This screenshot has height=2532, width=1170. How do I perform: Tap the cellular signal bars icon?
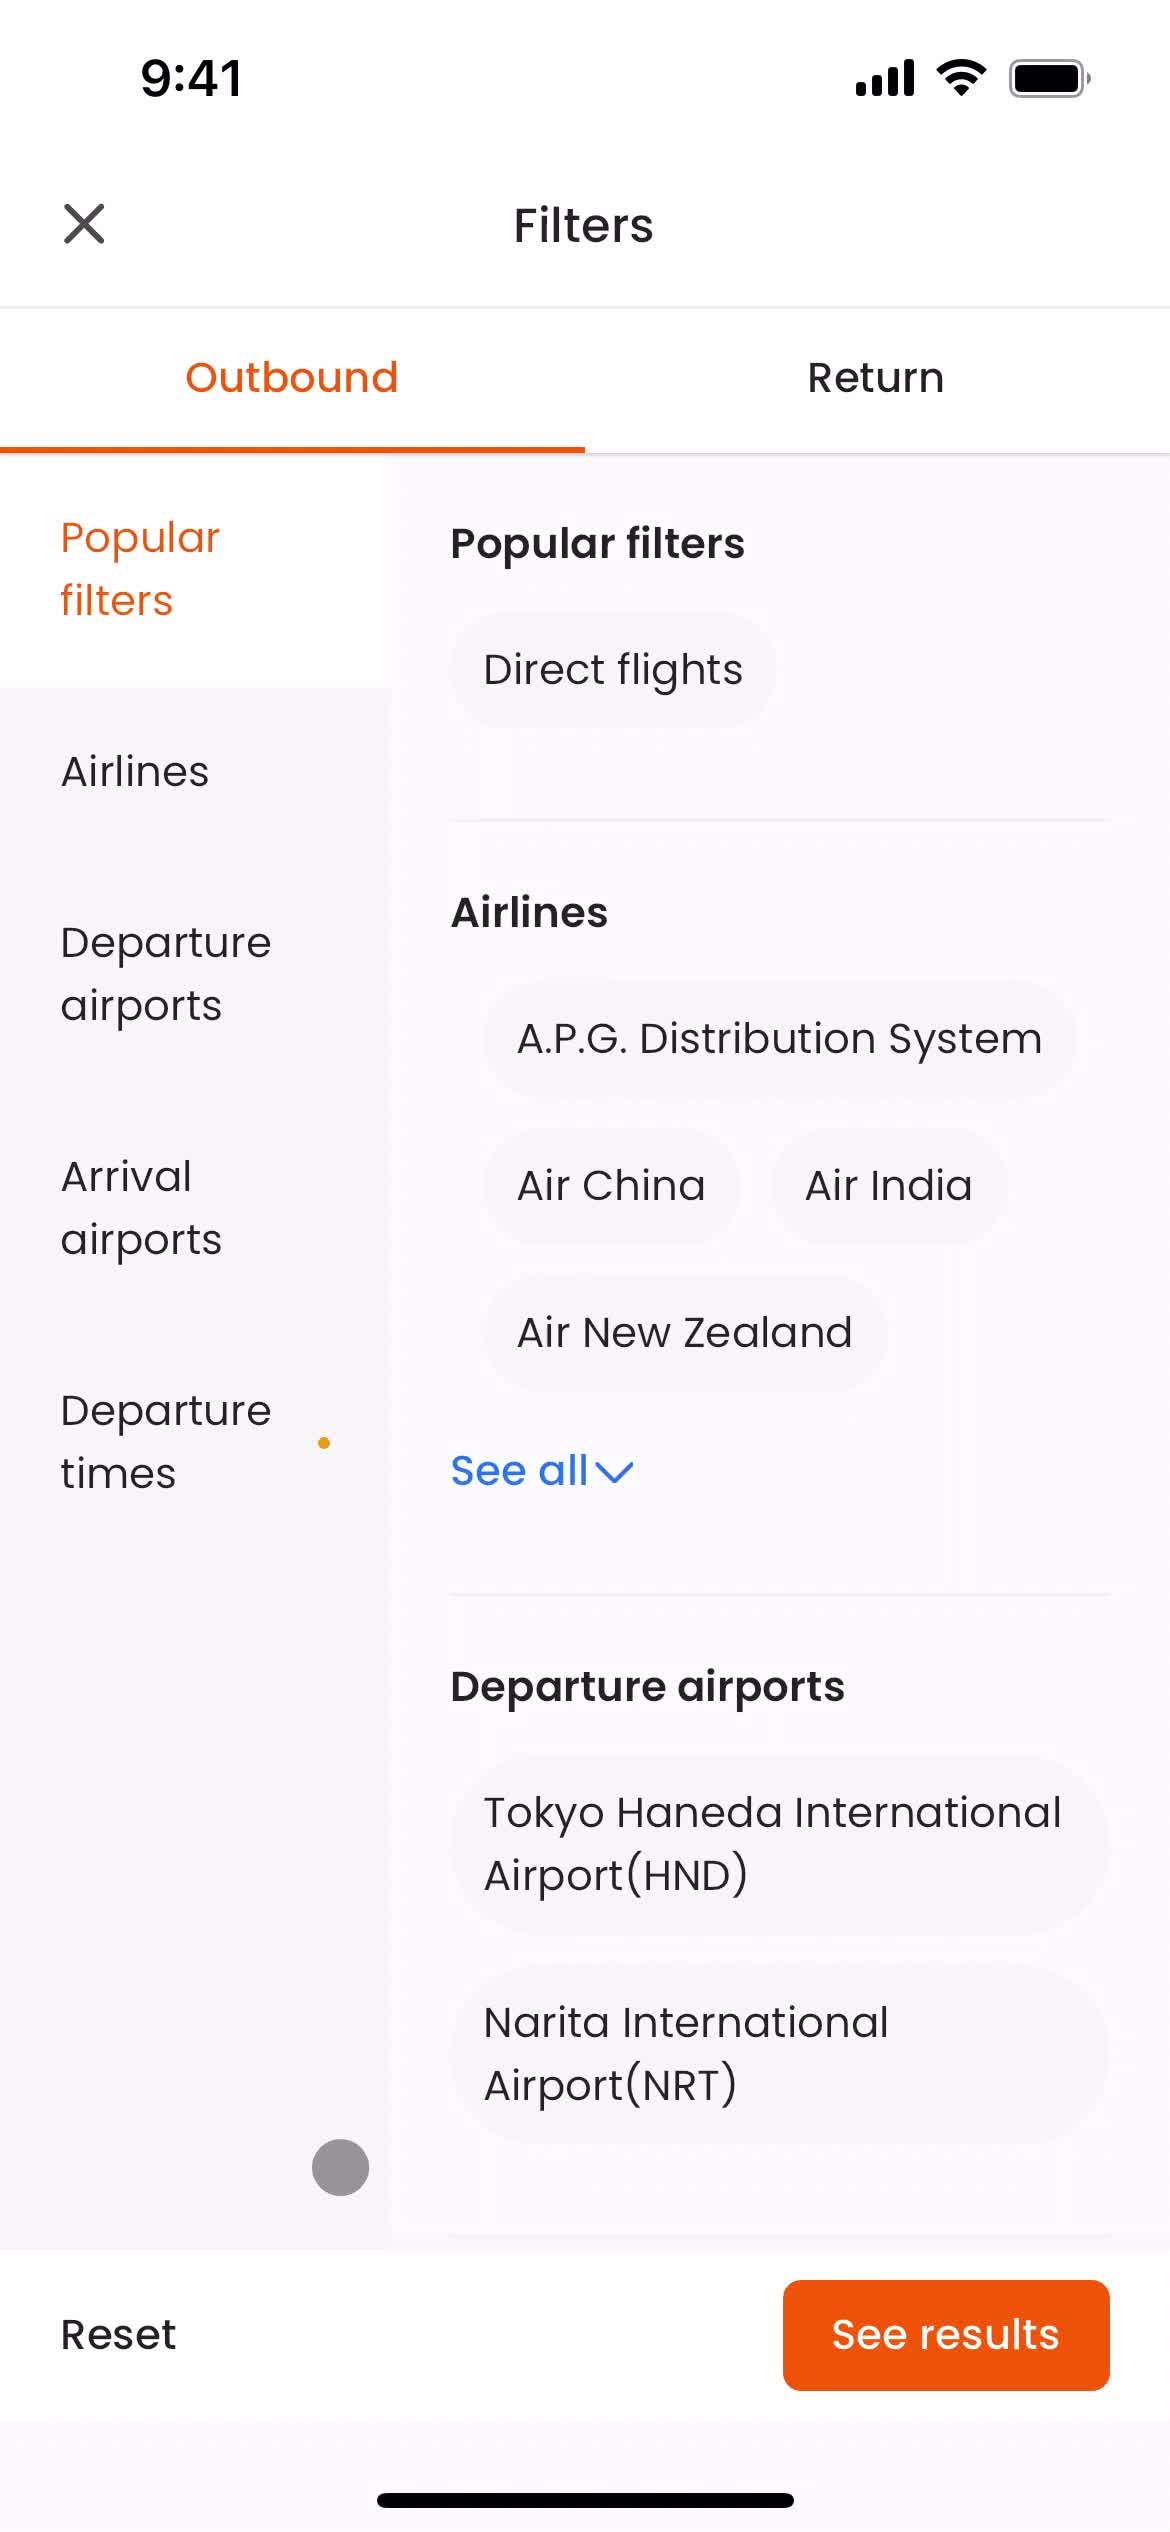pyautogui.click(x=885, y=78)
